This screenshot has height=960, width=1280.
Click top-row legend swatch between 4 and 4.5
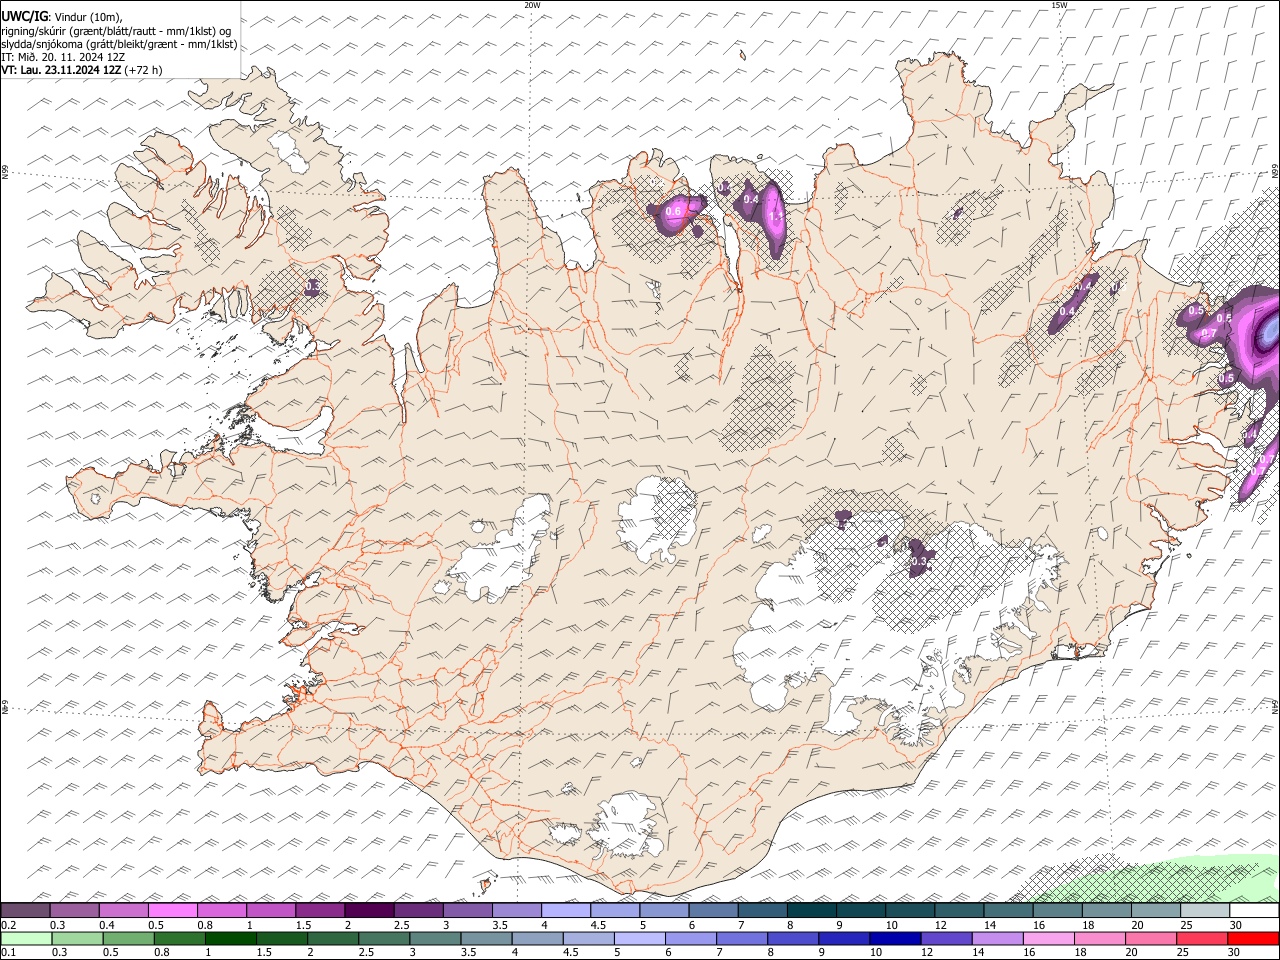click(565, 911)
